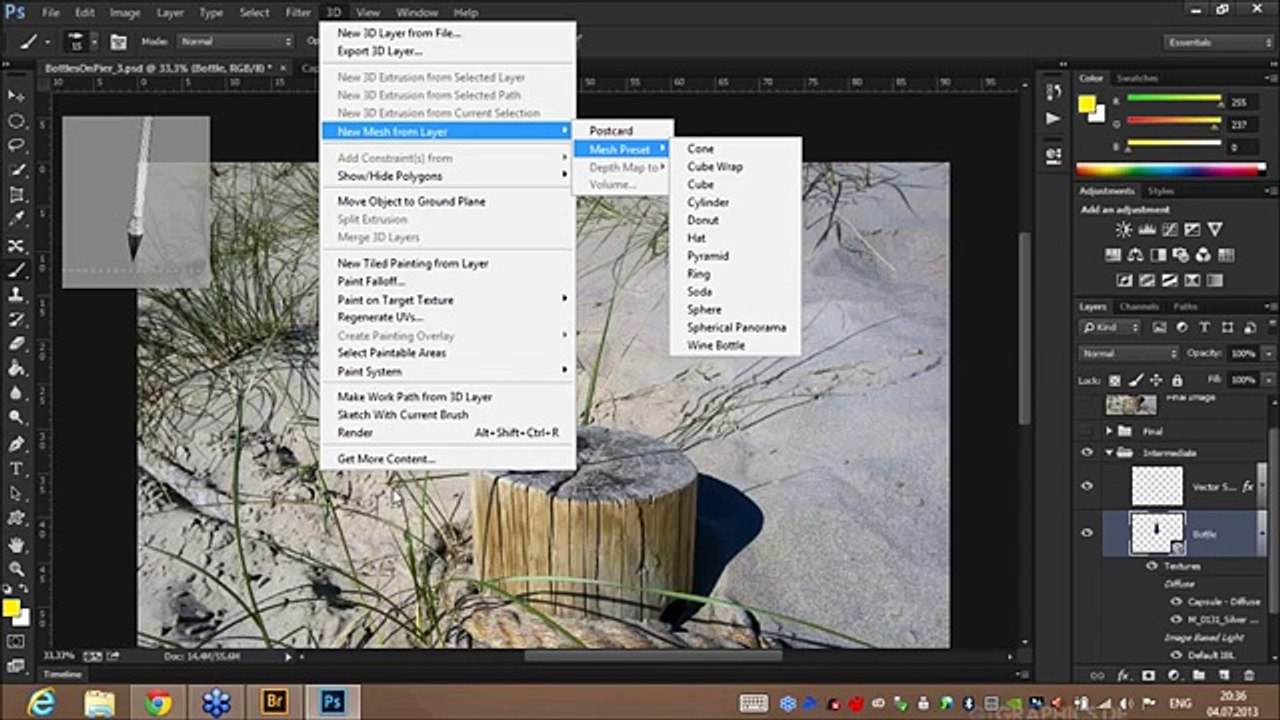
Task: Select the Lasso tool
Action: (16, 146)
